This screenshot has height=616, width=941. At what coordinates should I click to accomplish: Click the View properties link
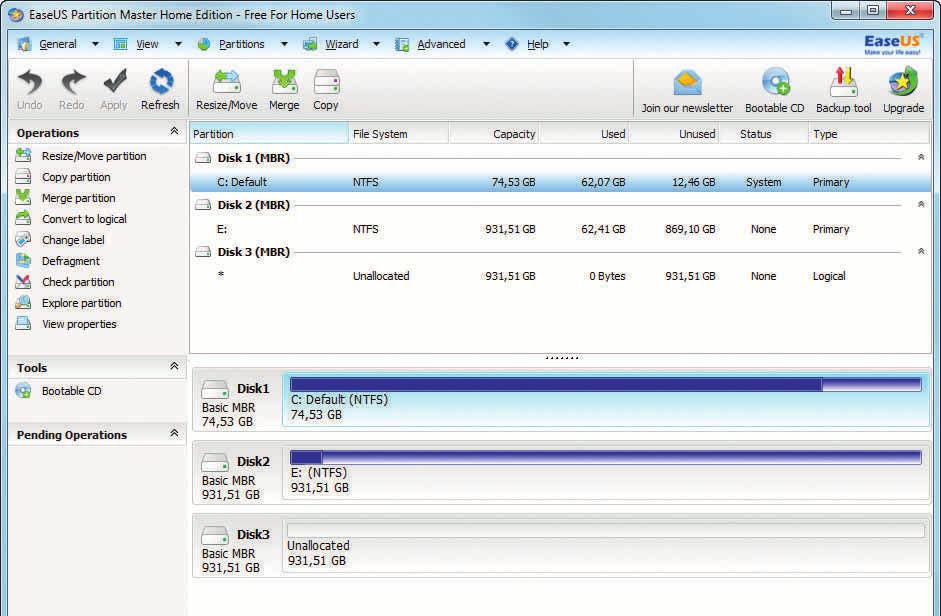79,324
